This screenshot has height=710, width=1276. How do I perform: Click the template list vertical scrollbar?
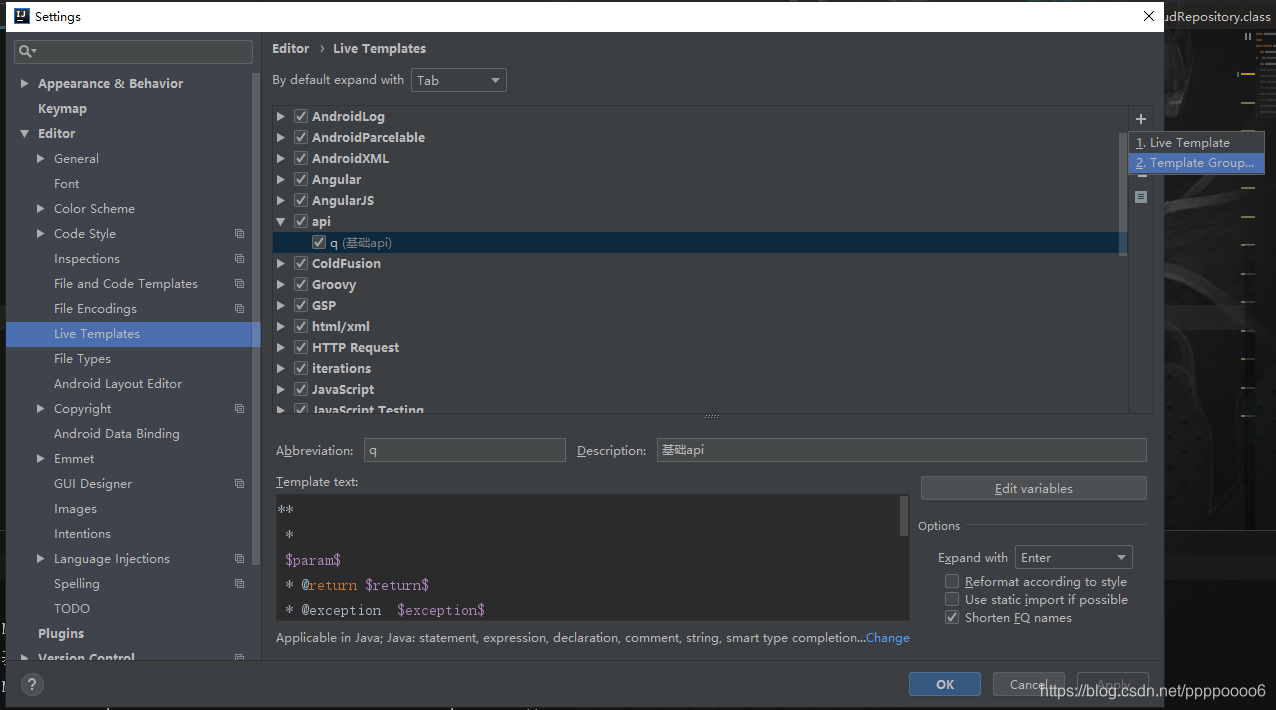coord(1123,195)
